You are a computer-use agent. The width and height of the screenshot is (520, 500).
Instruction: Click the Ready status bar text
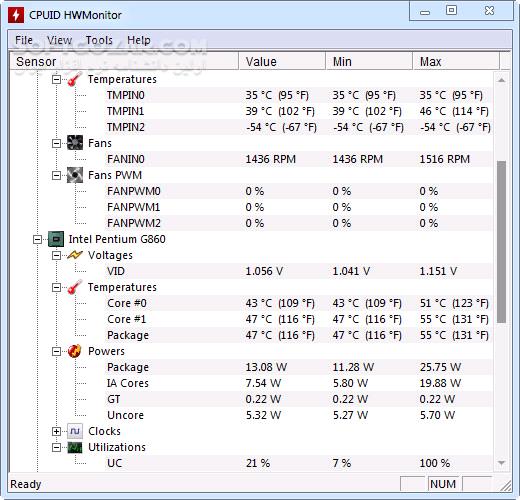pos(26,484)
